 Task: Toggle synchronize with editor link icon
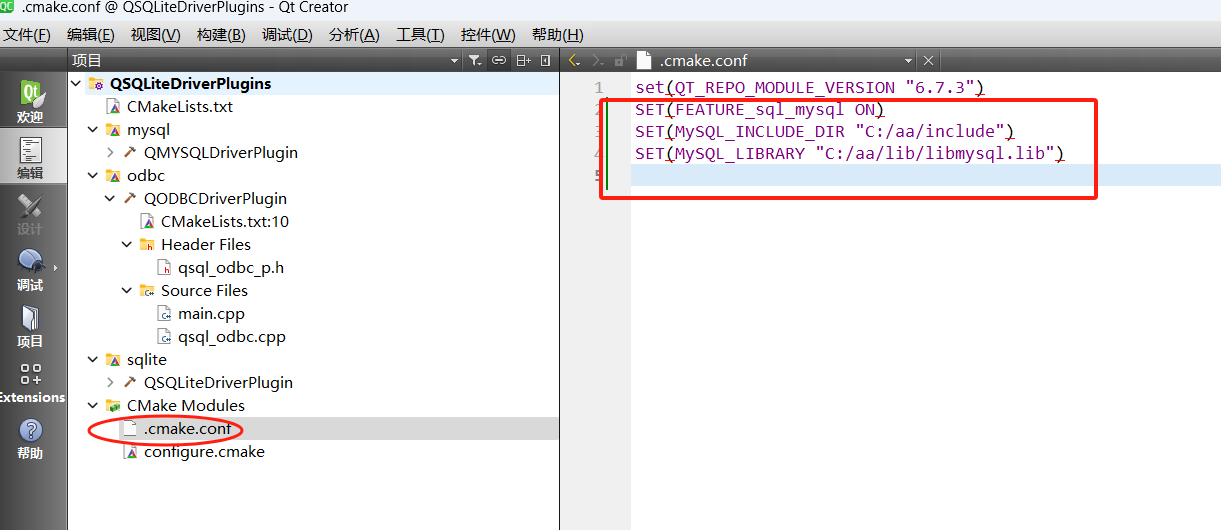(499, 60)
